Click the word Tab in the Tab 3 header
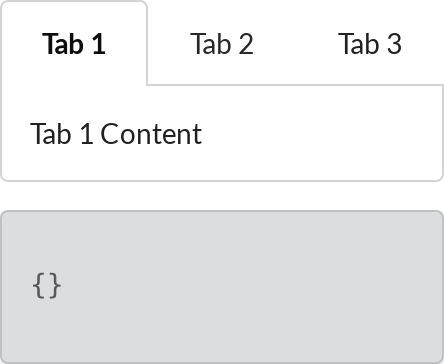This screenshot has width=444, height=364. 359,44
